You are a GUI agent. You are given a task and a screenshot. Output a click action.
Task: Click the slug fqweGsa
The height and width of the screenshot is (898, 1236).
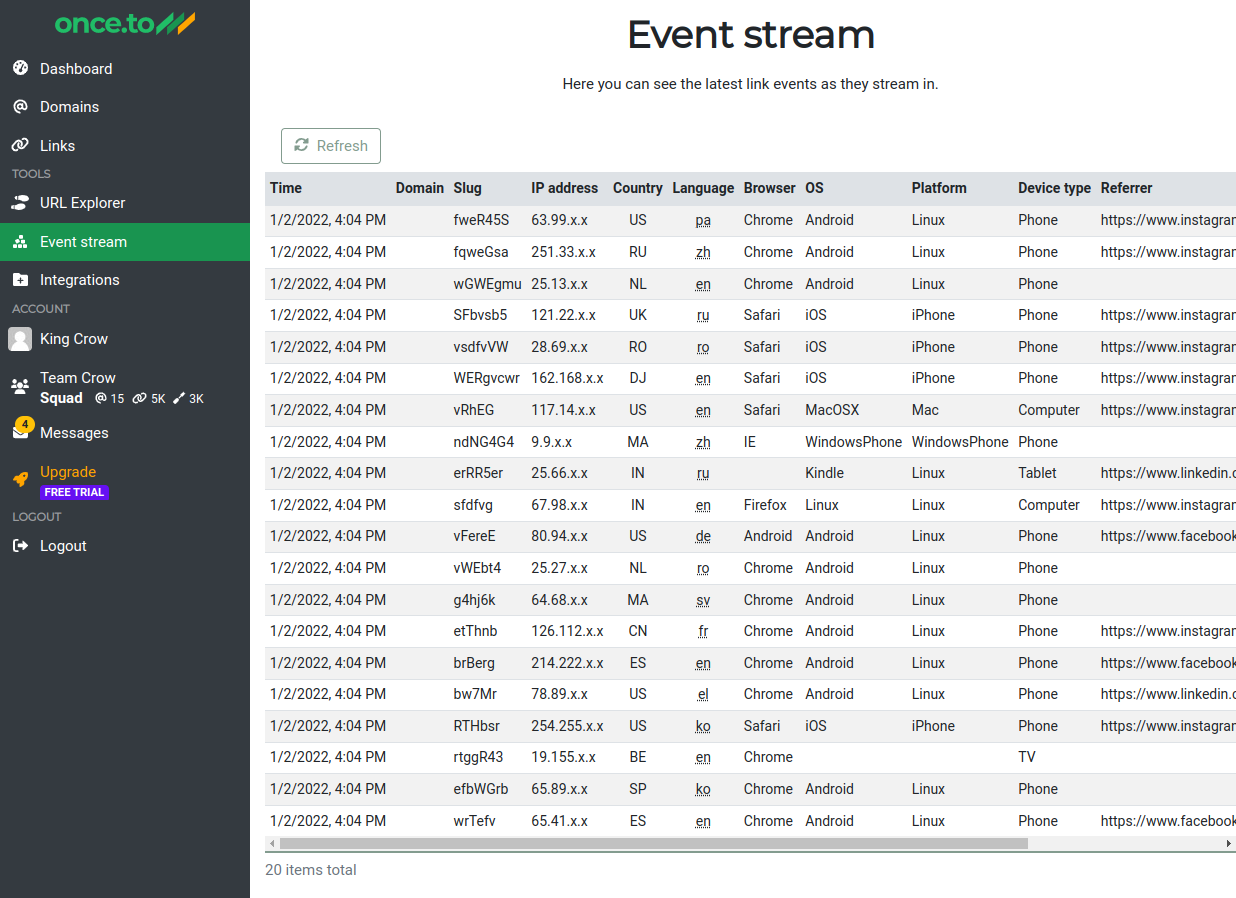[481, 252]
